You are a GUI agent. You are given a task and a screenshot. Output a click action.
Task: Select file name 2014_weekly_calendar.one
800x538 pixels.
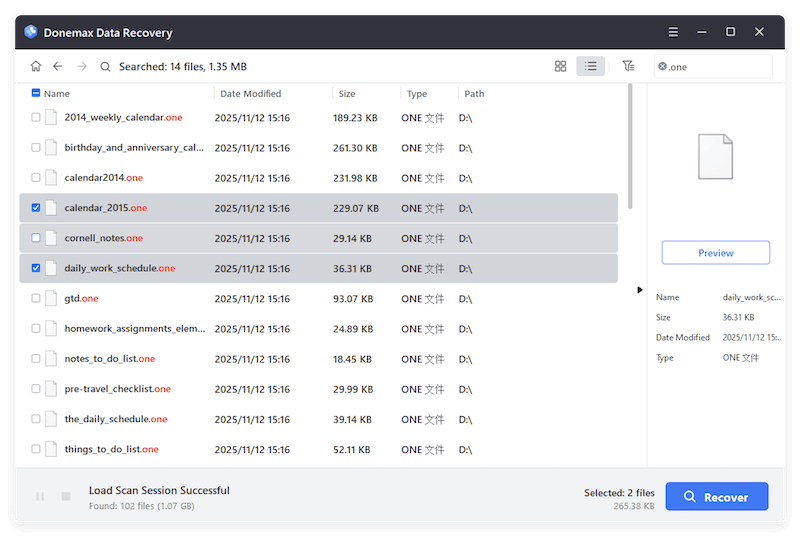[x=123, y=117]
